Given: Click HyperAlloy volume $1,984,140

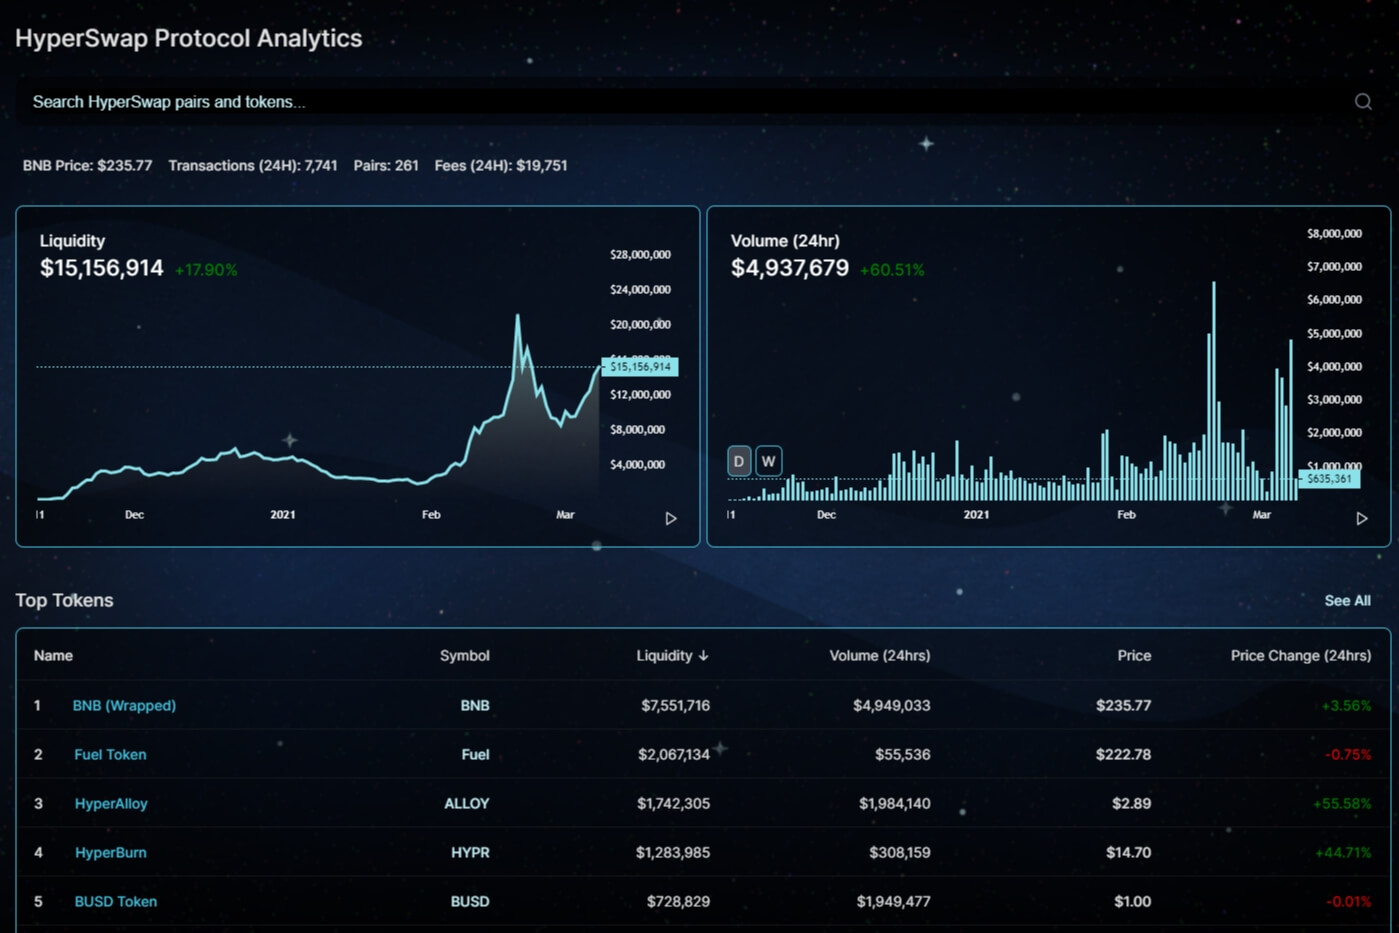Looking at the screenshot, I should coord(894,804).
